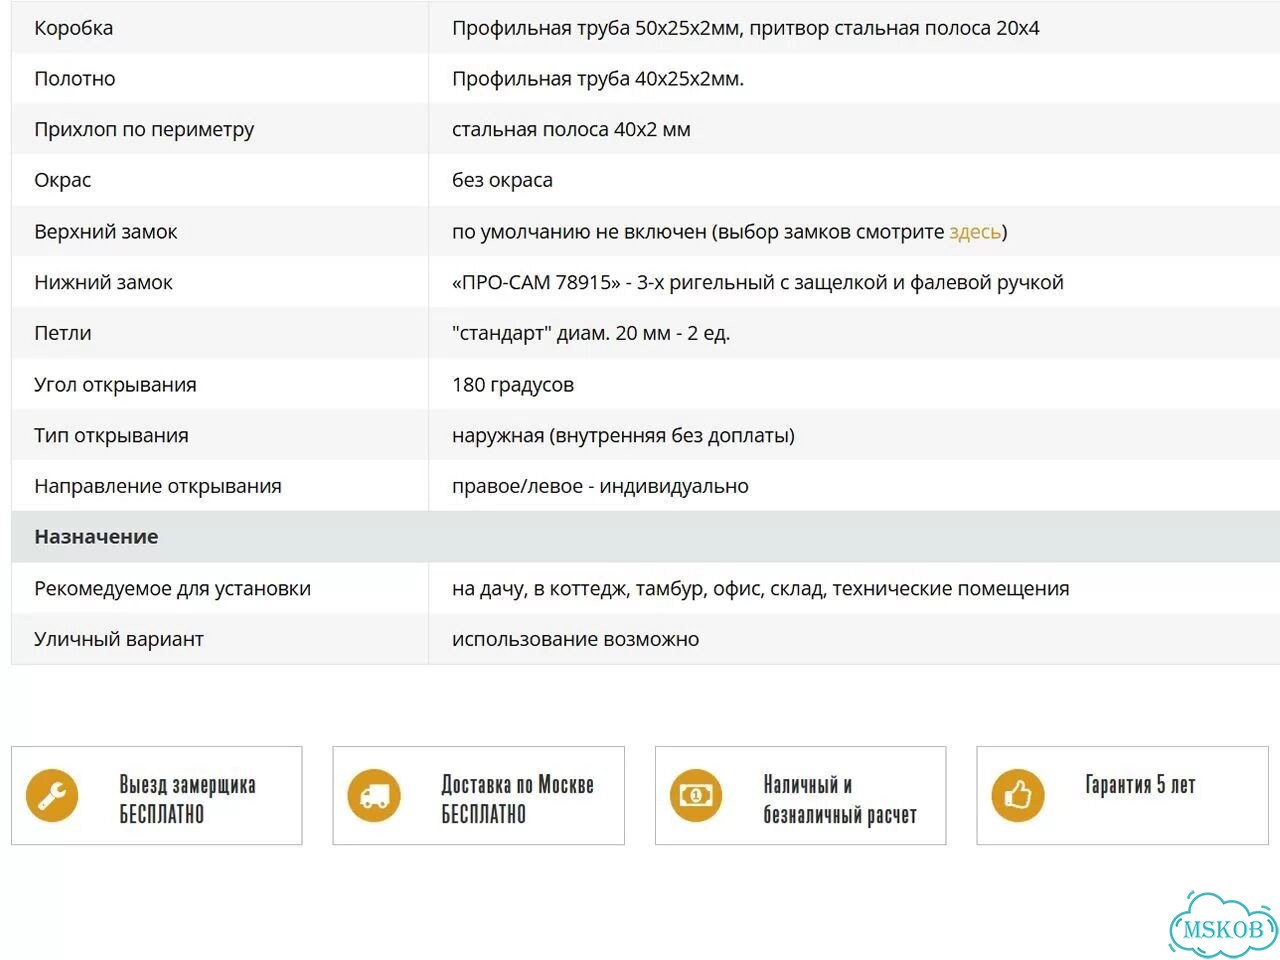1280x960 pixels.
Task: Click the 'Верхний замок' row label
Action: click(x=105, y=232)
